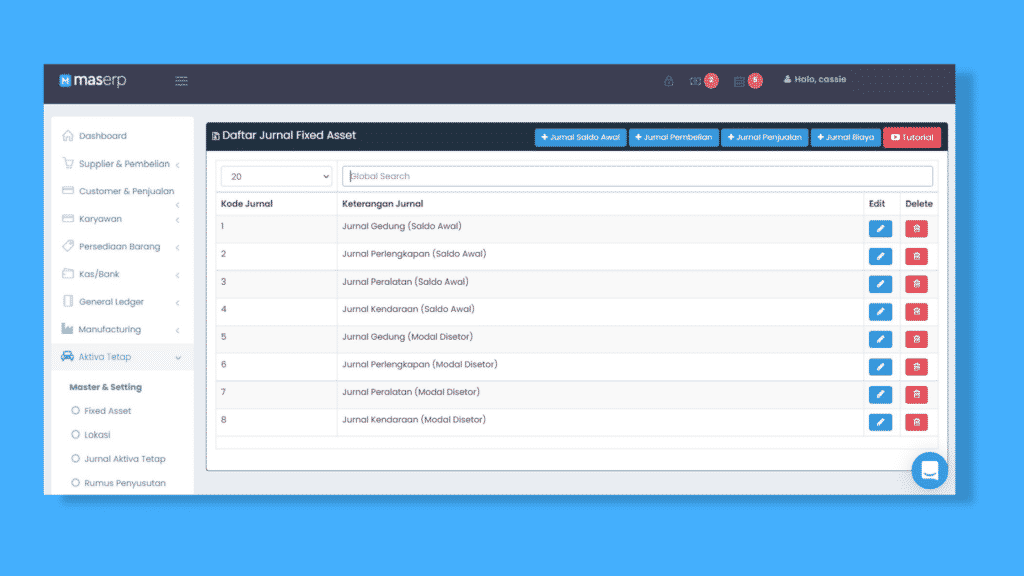This screenshot has width=1024, height=576.
Task: Click edit pencil for Jurnal Gedung (Saldo Awal)
Action: tap(880, 229)
